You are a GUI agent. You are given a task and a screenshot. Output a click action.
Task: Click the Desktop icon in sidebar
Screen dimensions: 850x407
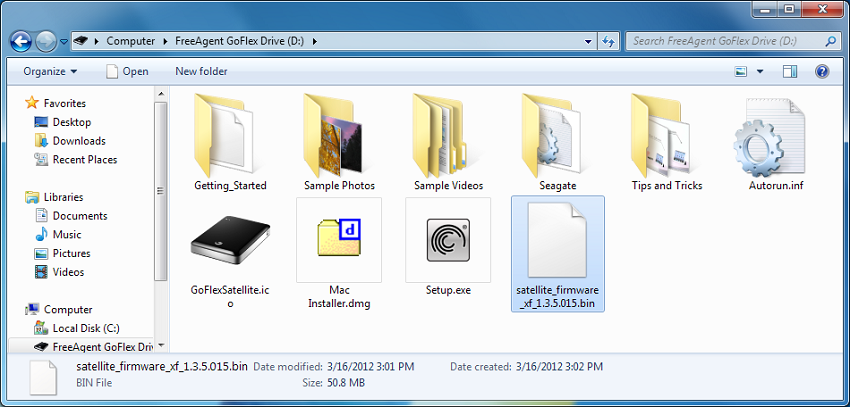[x=41, y=122]
